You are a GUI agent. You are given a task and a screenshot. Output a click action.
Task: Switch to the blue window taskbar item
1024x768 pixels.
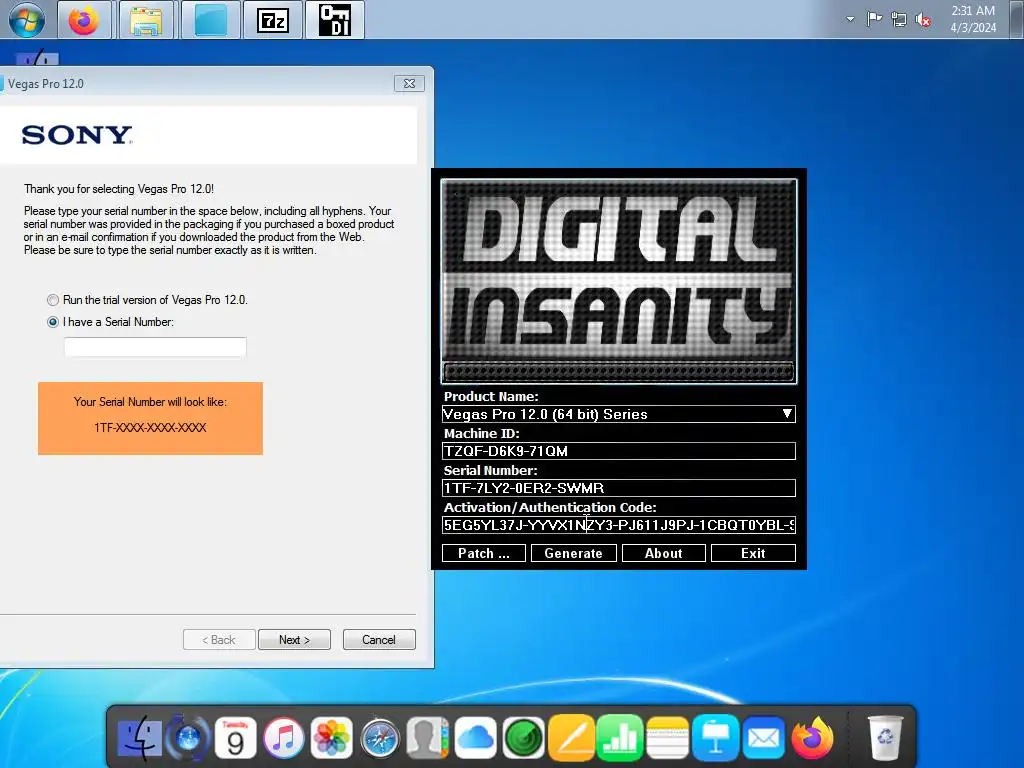pos(210,20)
